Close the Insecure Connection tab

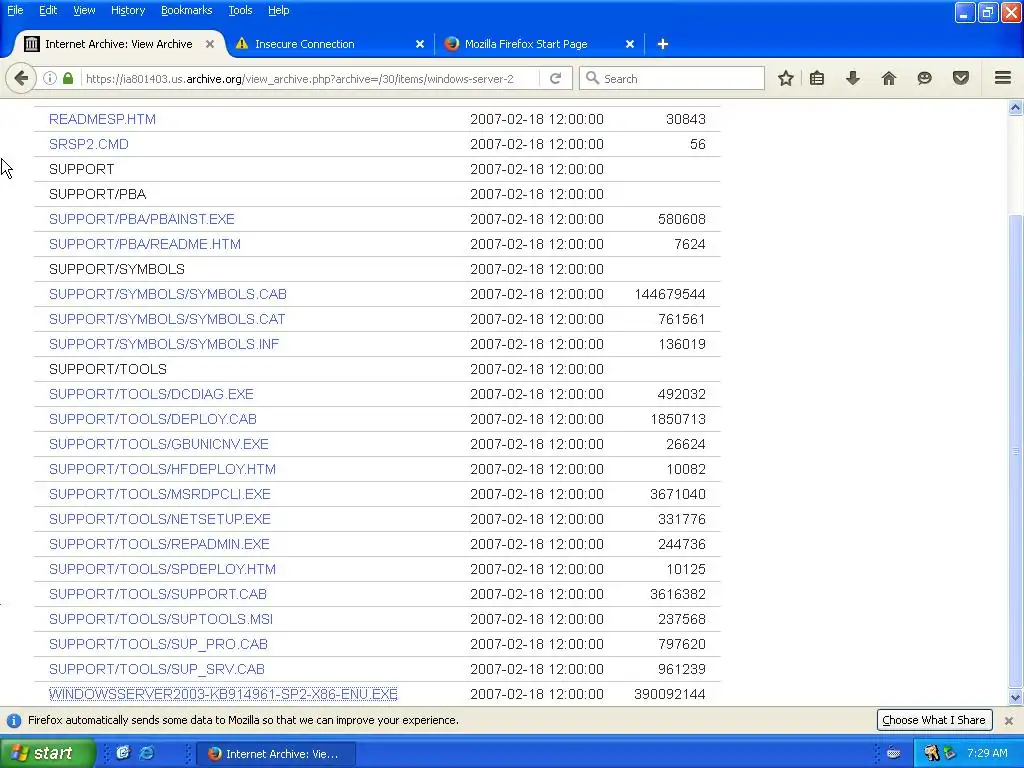pyautogui.click(x=420, y=44)
